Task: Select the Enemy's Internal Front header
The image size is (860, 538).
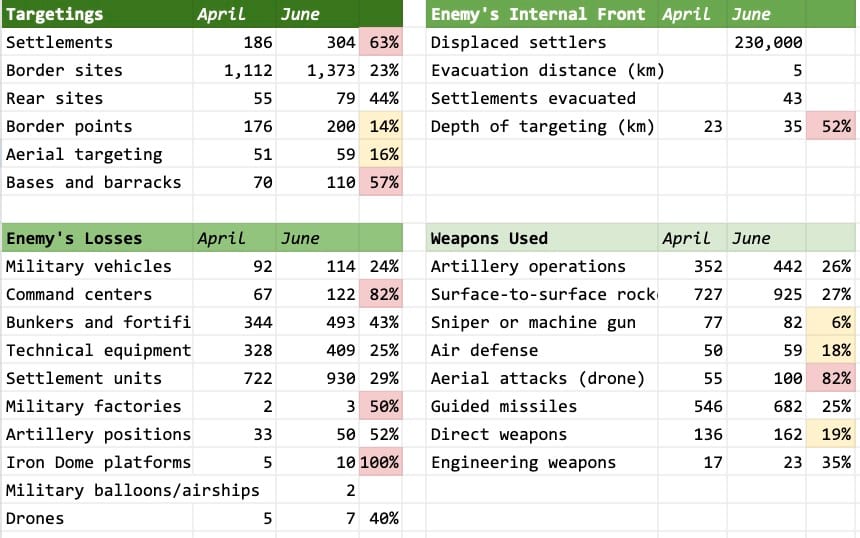Action: tap(542, 14)
